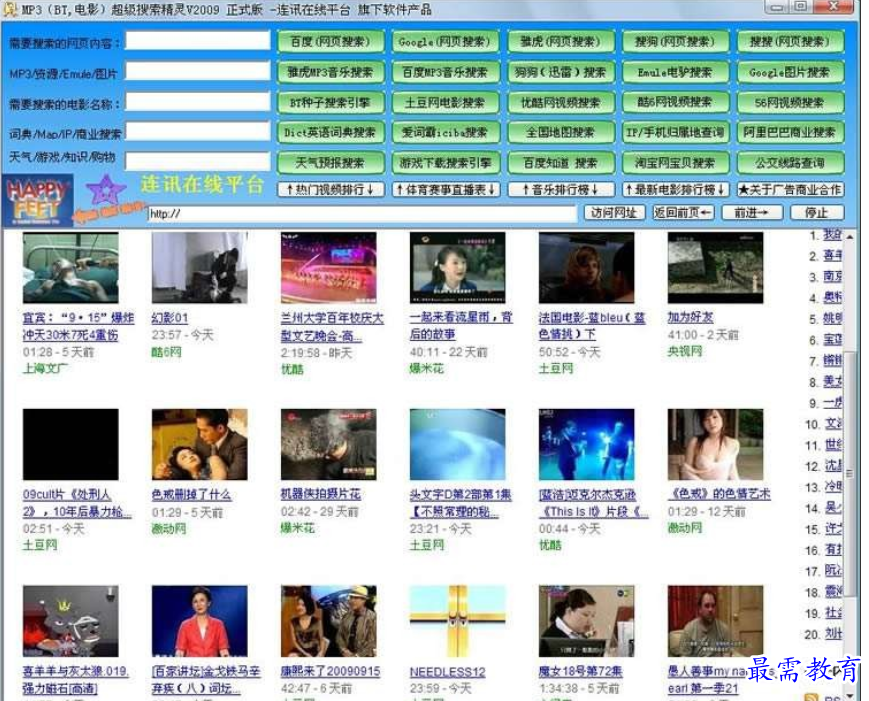Click the IP/手机归属地查询 button
This screenshot has height=701, width=869.
(x=675, y=132)
